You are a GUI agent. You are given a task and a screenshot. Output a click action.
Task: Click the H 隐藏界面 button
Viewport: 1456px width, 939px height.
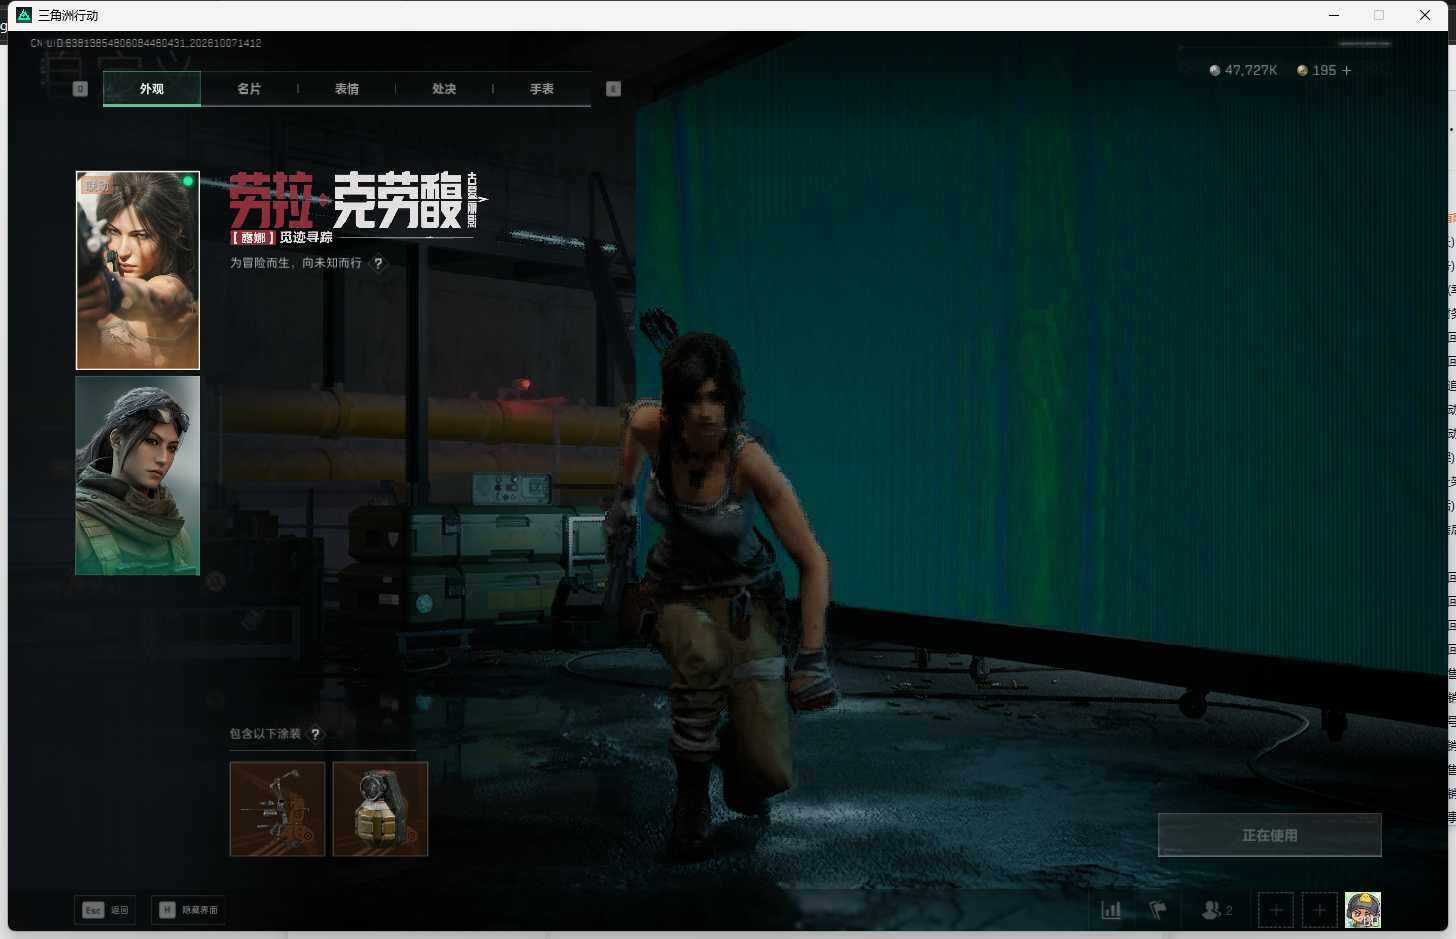[188, 910]
